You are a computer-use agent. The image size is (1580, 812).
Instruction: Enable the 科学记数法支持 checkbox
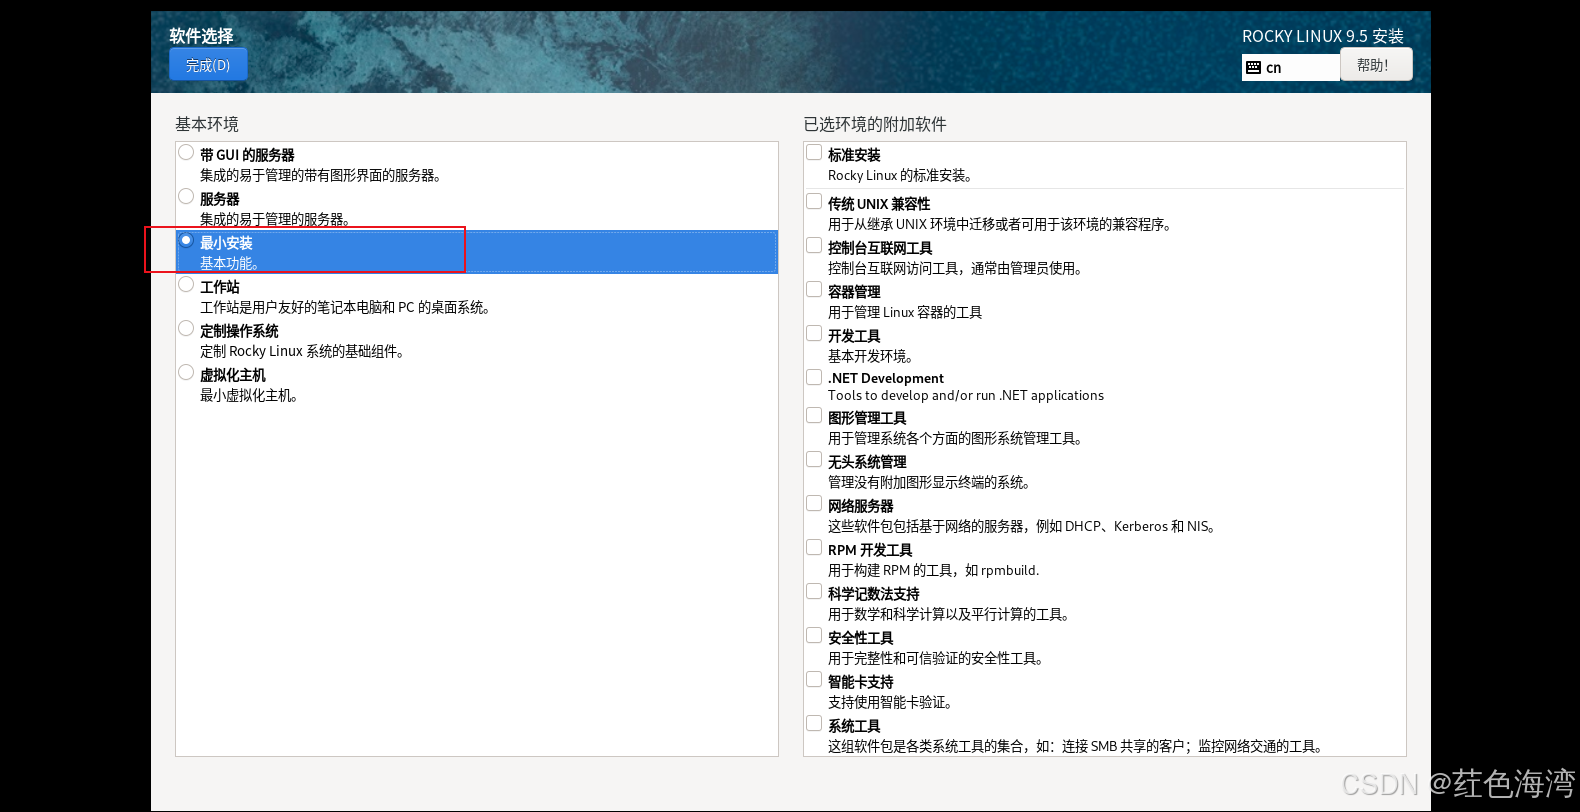(814, 592)
